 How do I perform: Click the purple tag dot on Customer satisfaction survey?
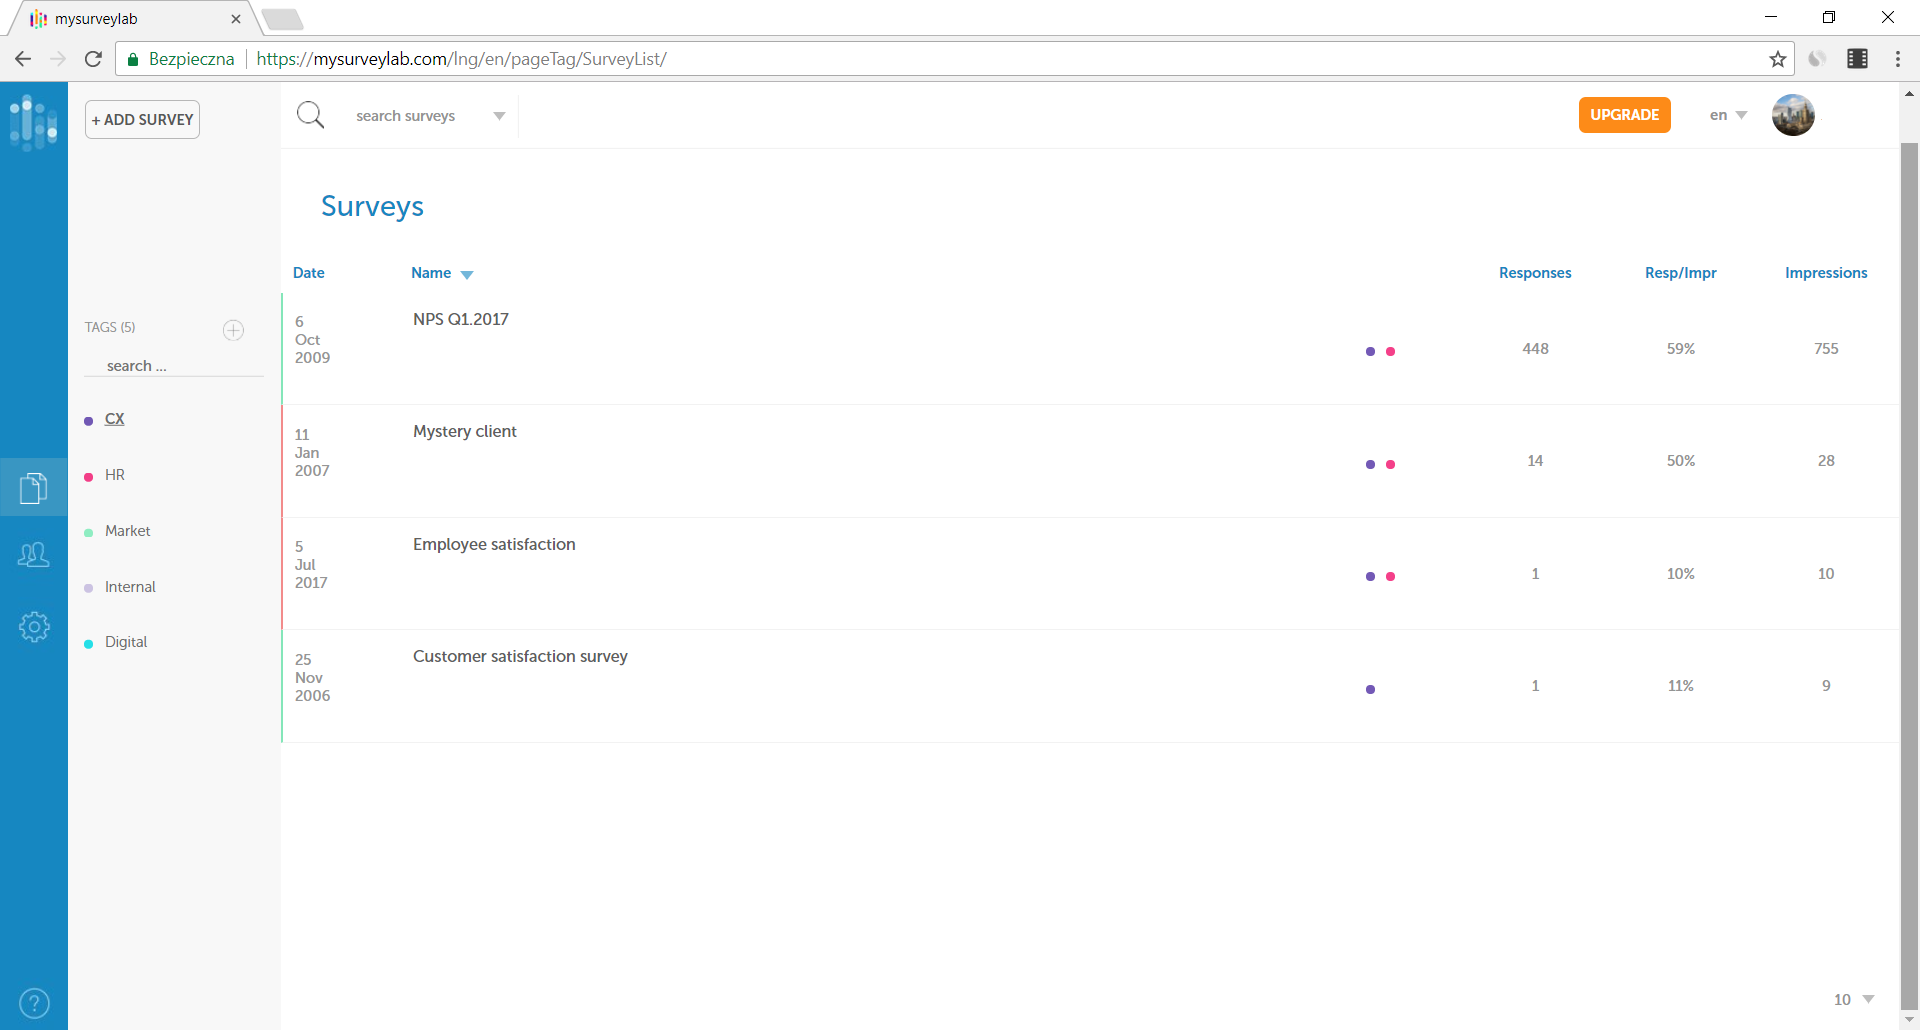click(x=1370, y=689)
